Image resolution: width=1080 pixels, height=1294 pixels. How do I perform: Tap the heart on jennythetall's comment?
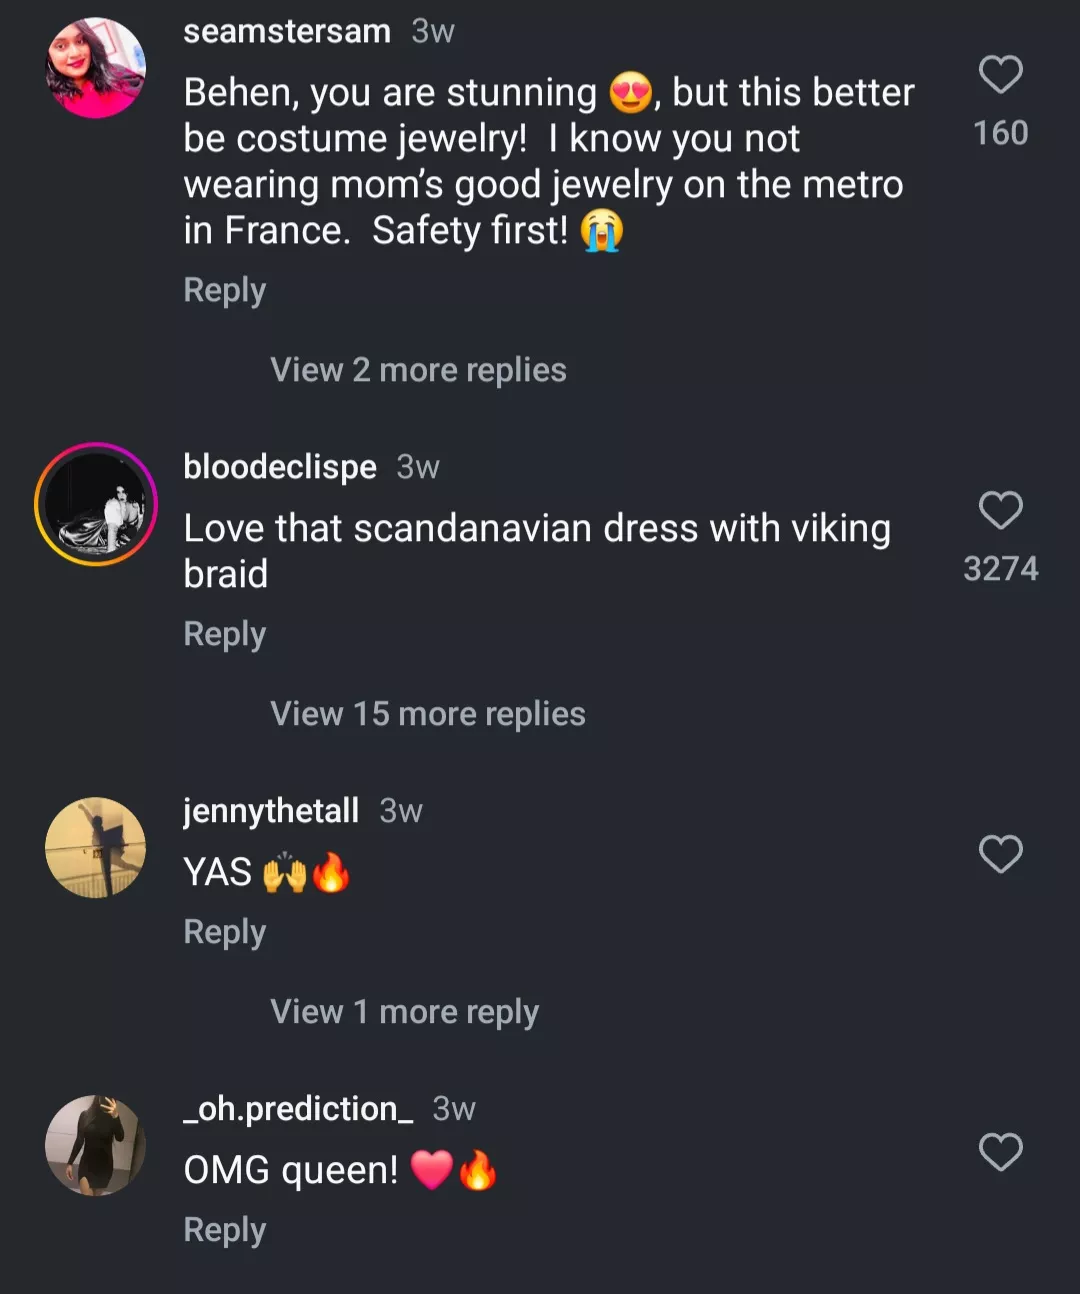coord(1000,854)
